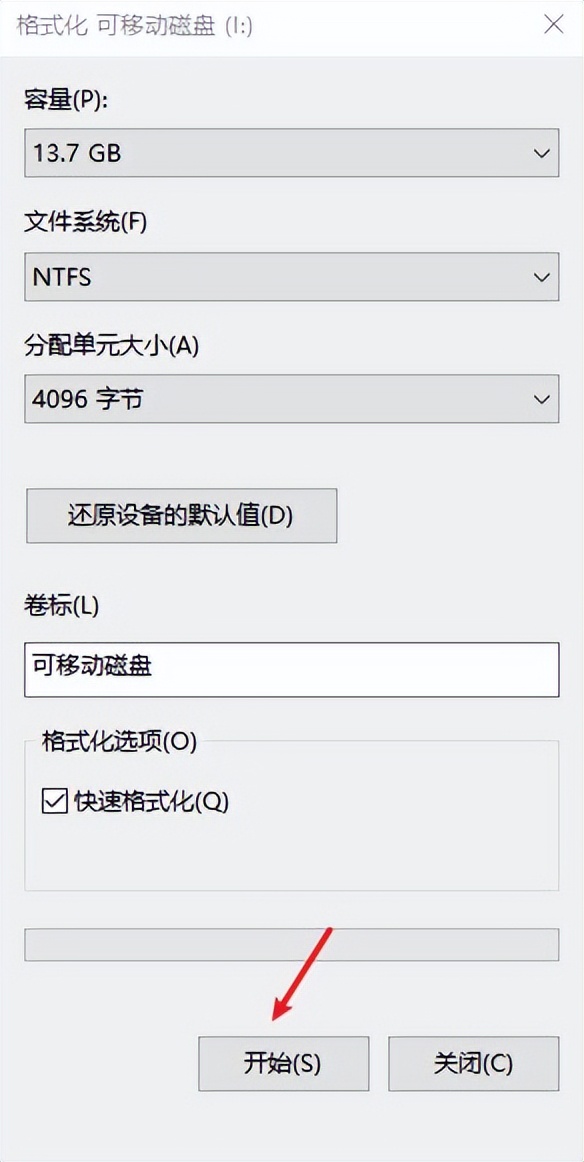Click inside the 卷标 volume label field
Viewport: 584px width, 1162px height.
291,670
